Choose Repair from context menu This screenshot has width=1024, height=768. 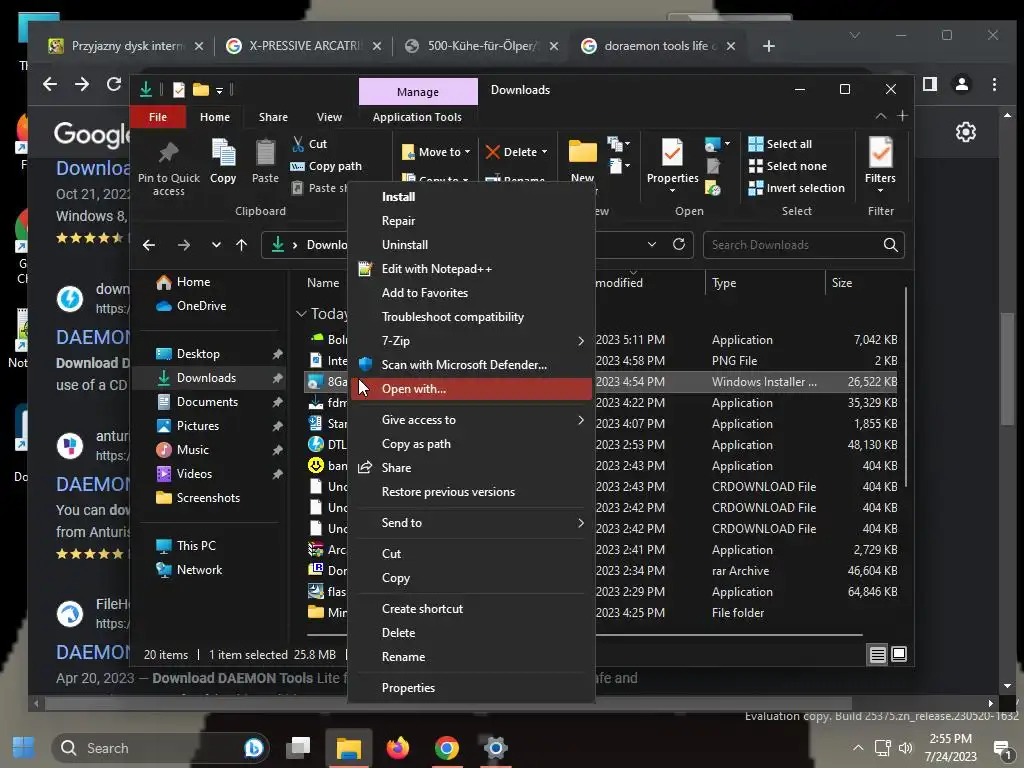point(472,221)
